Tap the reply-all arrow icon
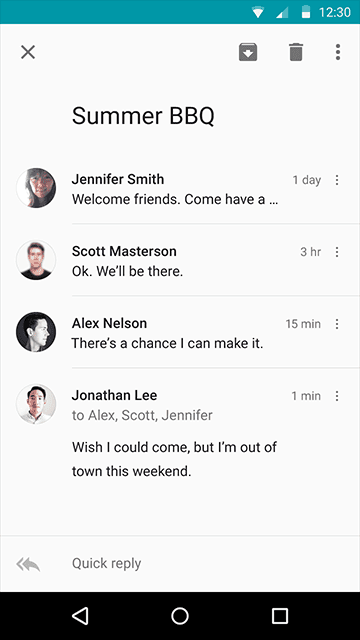 pos(28,564)
